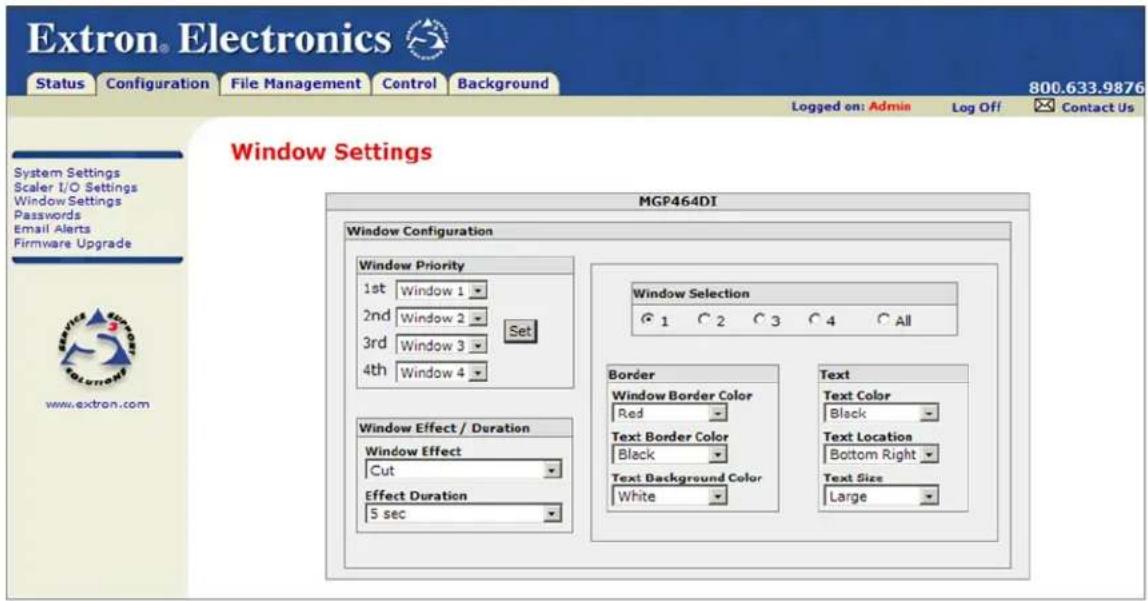Viewport: 1148px width, 601px height.
Task: Open the Text Border Color dropdown
Action: [669, 455]
